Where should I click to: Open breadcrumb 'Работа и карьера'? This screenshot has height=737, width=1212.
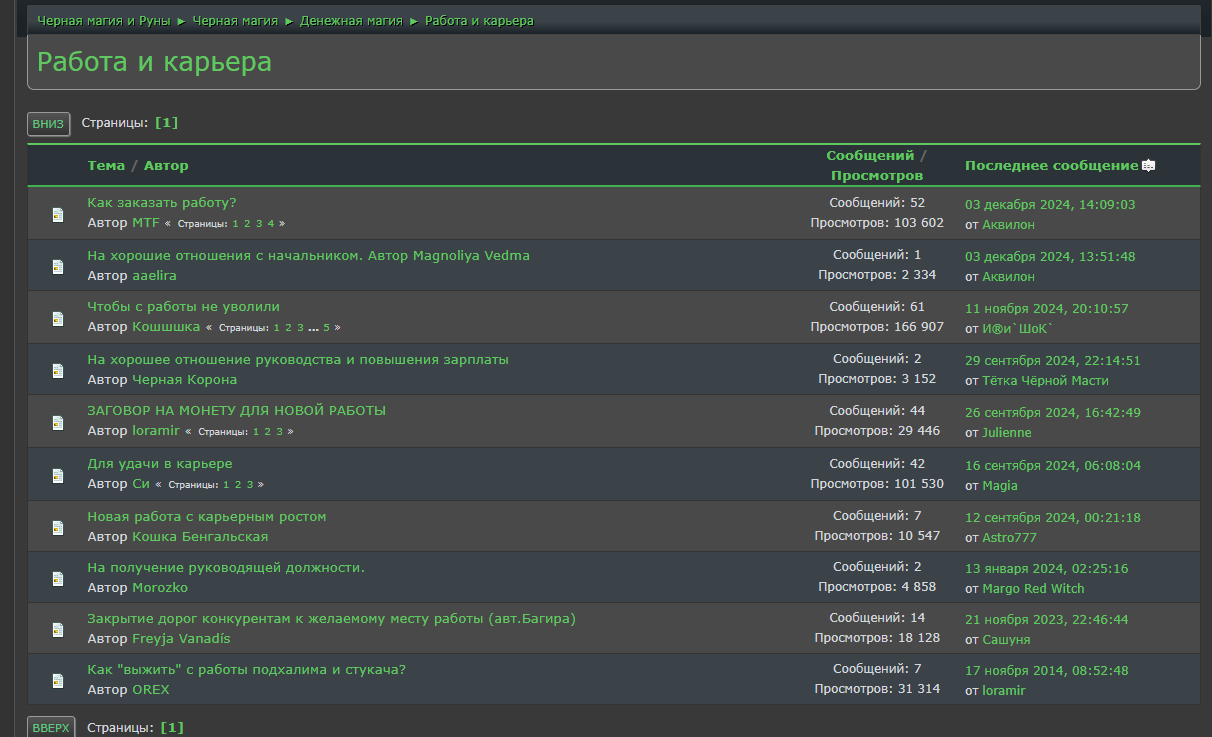click(x=479, y=21)
